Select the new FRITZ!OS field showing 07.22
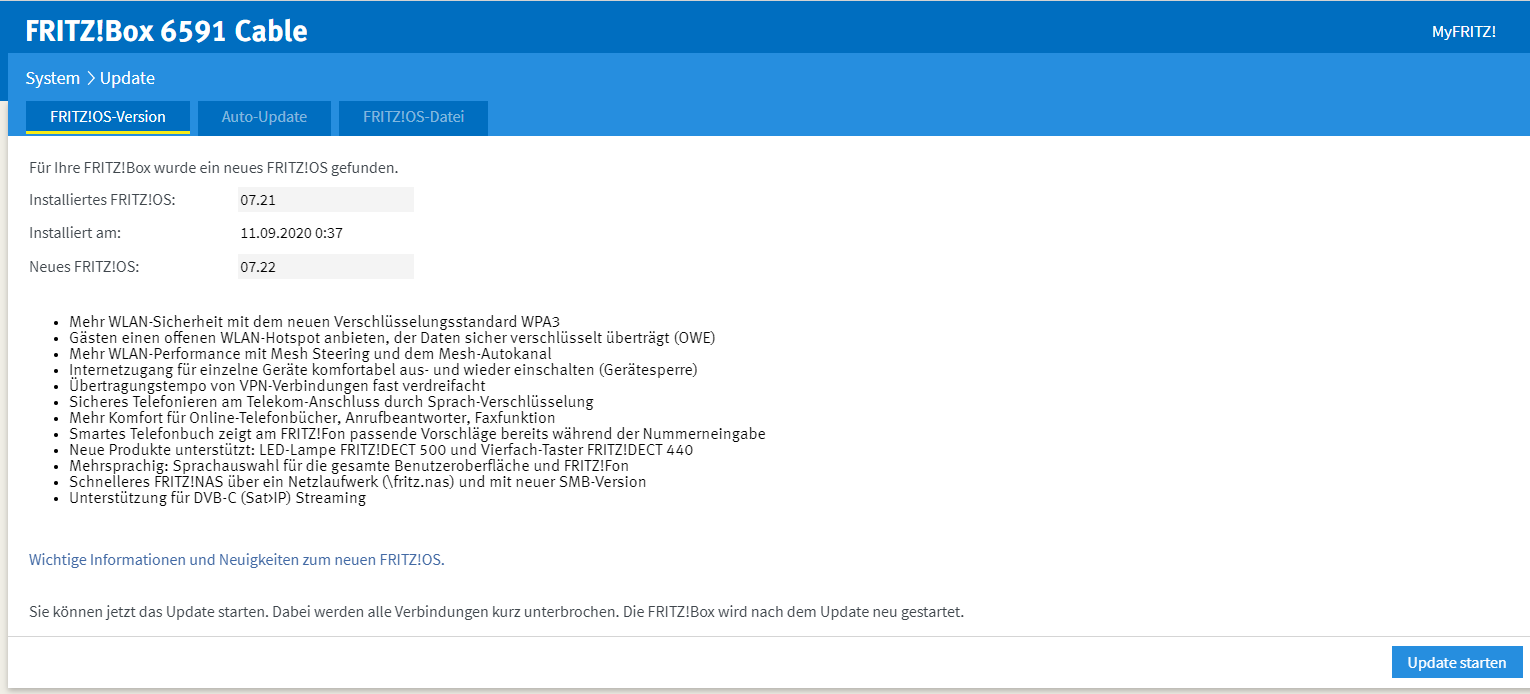The height and width of the screenshot is (694, 1530). click(325, 267)
